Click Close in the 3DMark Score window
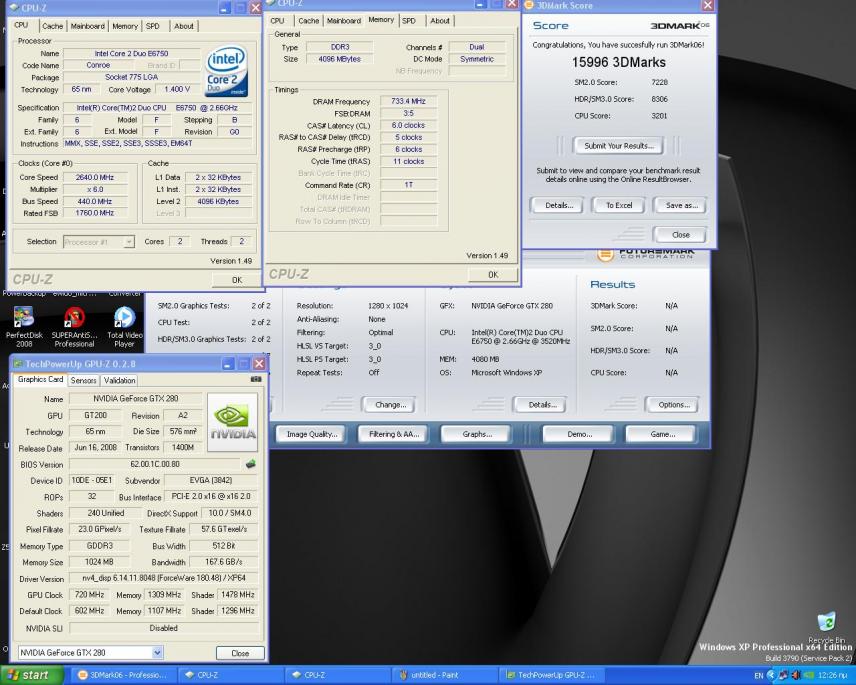The height and width of the screenshot is (685, 856). click(680, 235)
